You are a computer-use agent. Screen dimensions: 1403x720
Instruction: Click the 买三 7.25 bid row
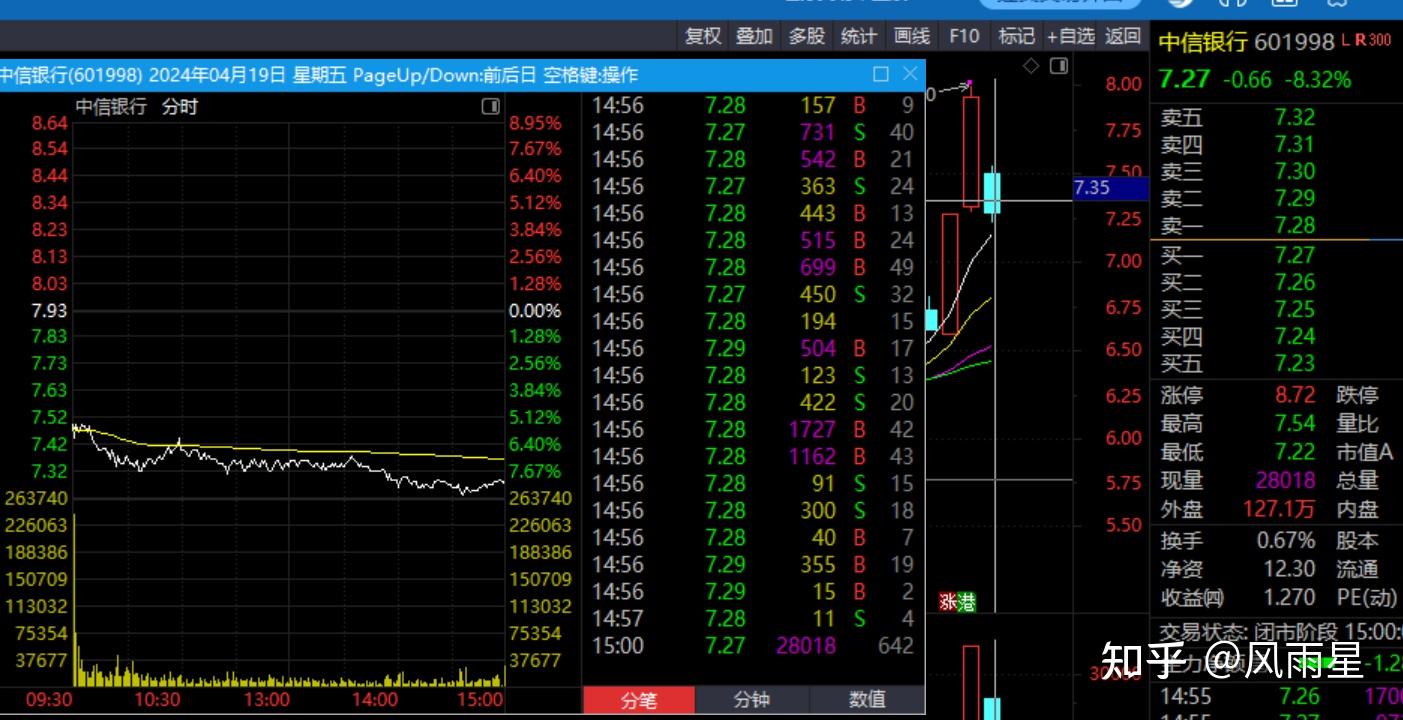pos(1276,310)
